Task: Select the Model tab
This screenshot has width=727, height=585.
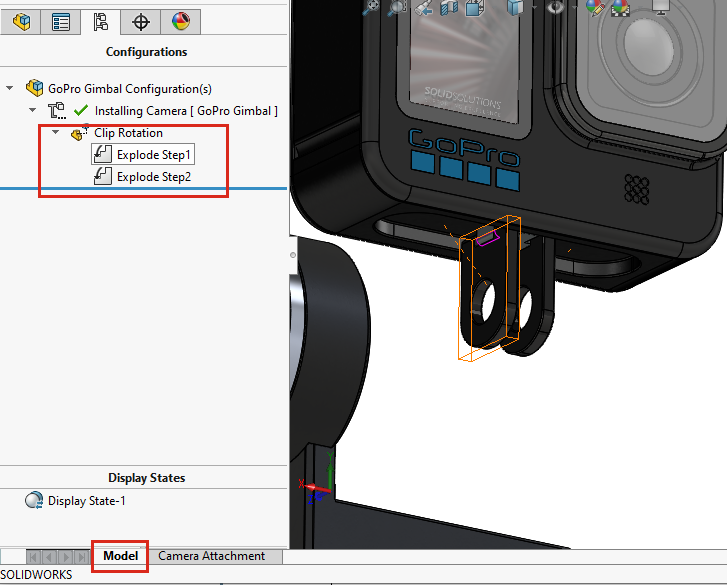Action: pyautogui.click(x=120, y=556)
